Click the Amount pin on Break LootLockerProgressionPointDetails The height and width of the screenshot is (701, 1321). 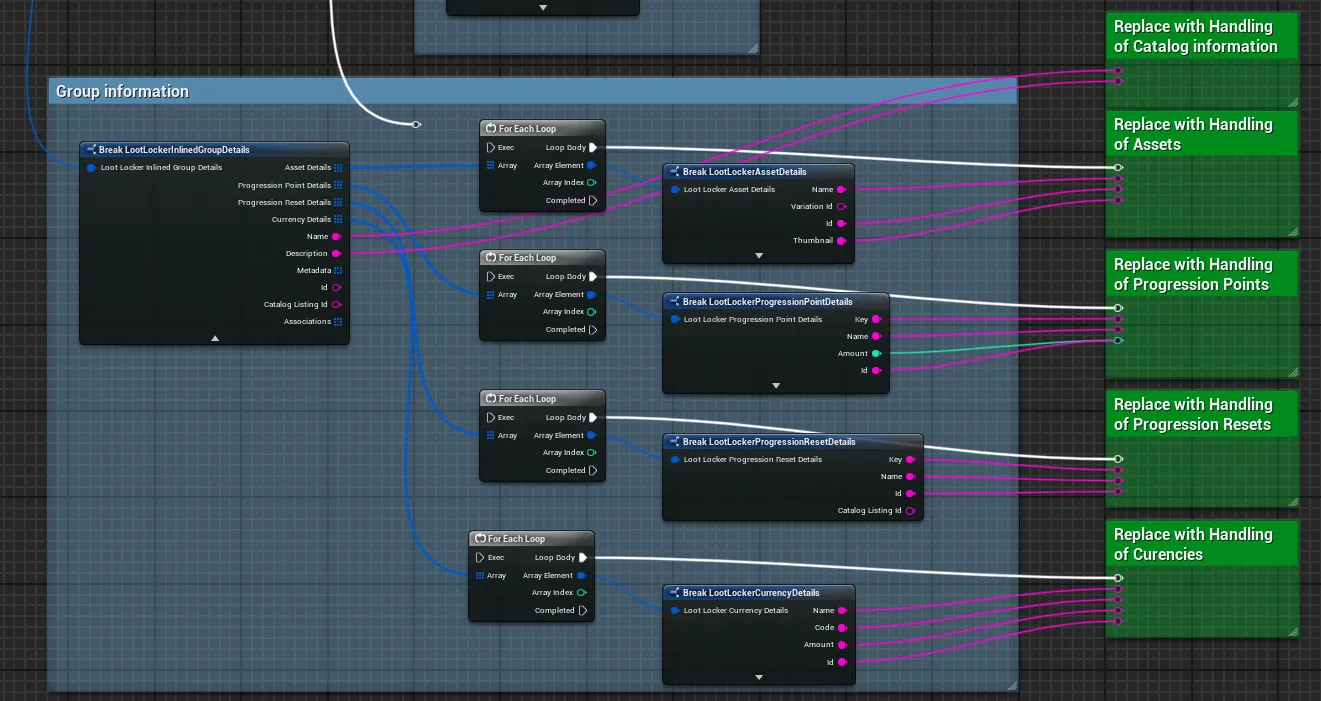tap(876, 354)
